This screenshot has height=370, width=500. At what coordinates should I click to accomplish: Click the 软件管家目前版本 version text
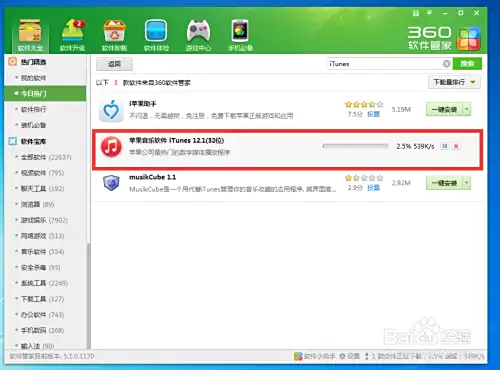[52, 356]
